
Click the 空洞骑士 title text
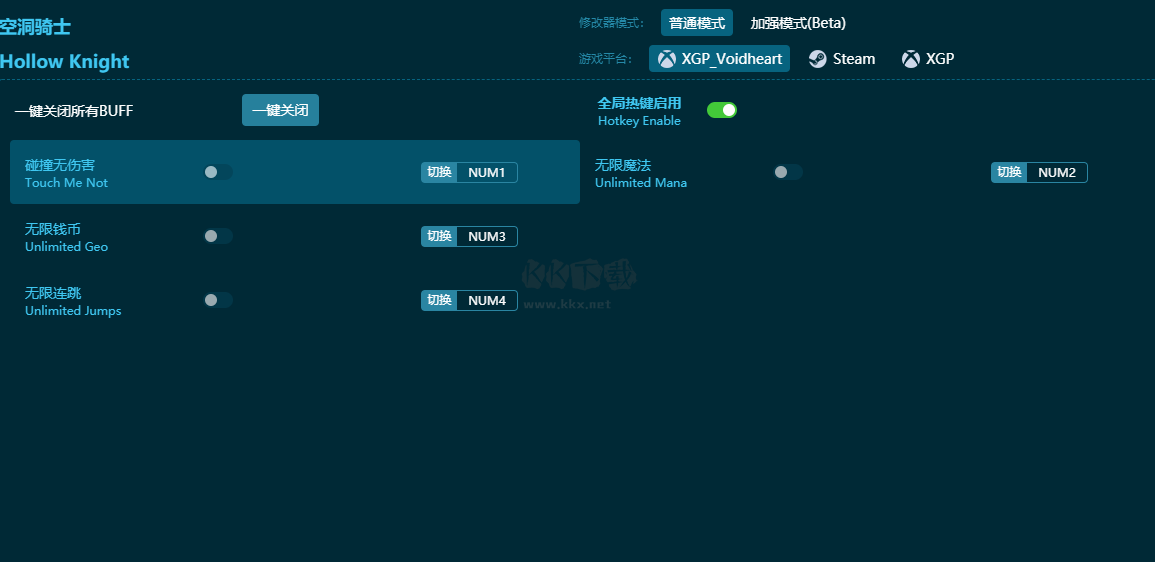[x=35, y=28]
